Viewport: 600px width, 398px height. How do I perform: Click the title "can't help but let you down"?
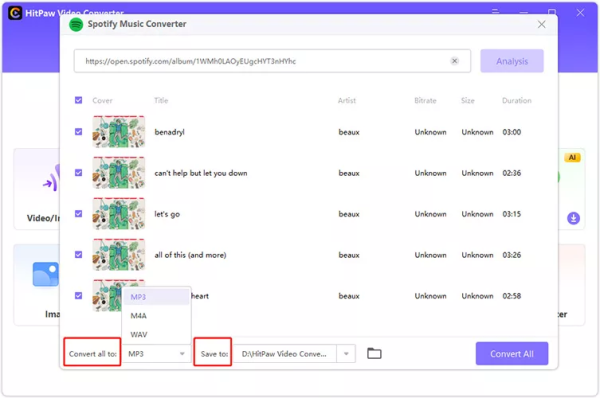[201, 173]
